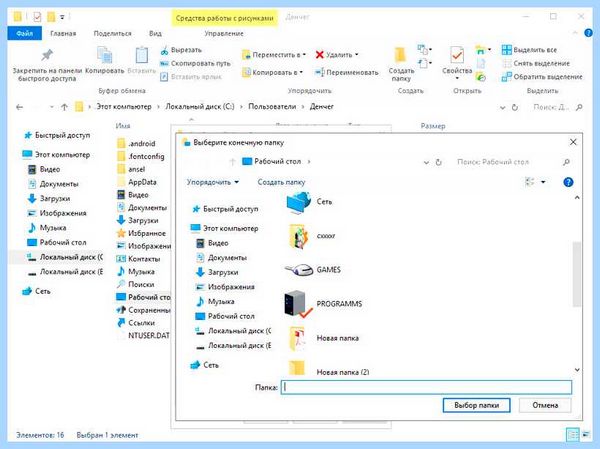This screenshot has width=600, height=449.
Task: Click Paste shortcut in ribbon
Action: (191, 77)
